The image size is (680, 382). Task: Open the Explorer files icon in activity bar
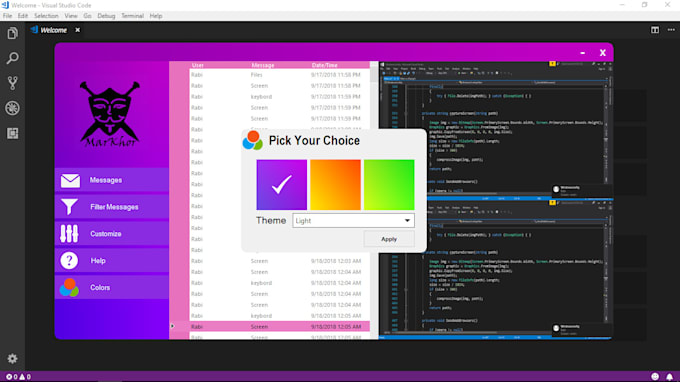13,33
